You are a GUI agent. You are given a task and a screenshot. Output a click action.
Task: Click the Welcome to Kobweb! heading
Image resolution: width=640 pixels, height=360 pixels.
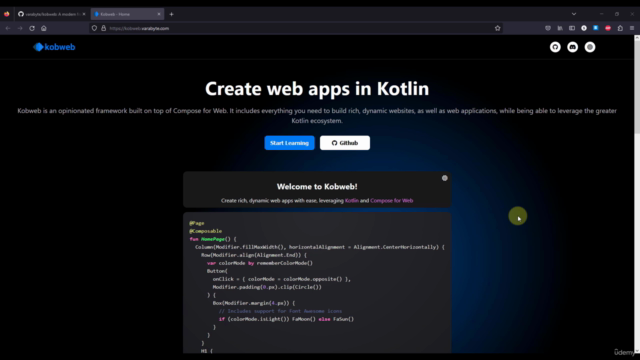pyautogui.click(x=317, y=187)
